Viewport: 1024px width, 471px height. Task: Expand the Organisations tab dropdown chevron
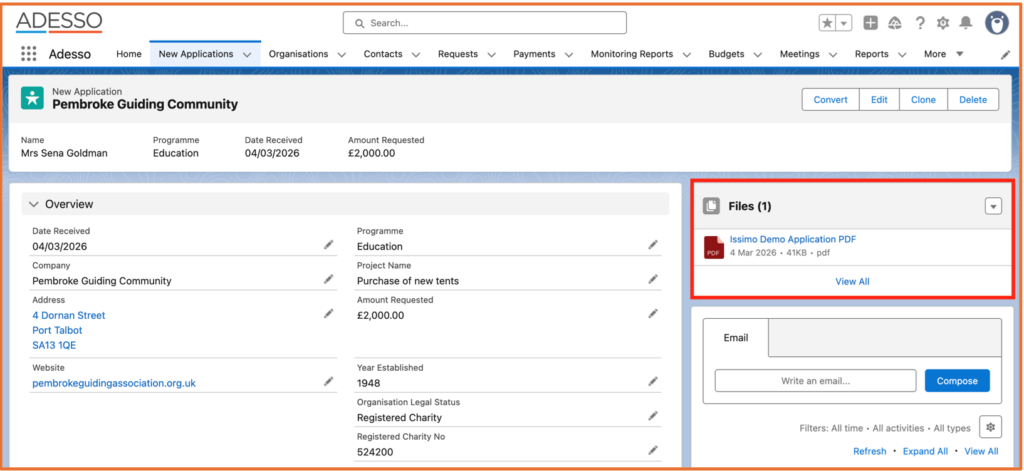pyautogui.click(x=342, y=55)
